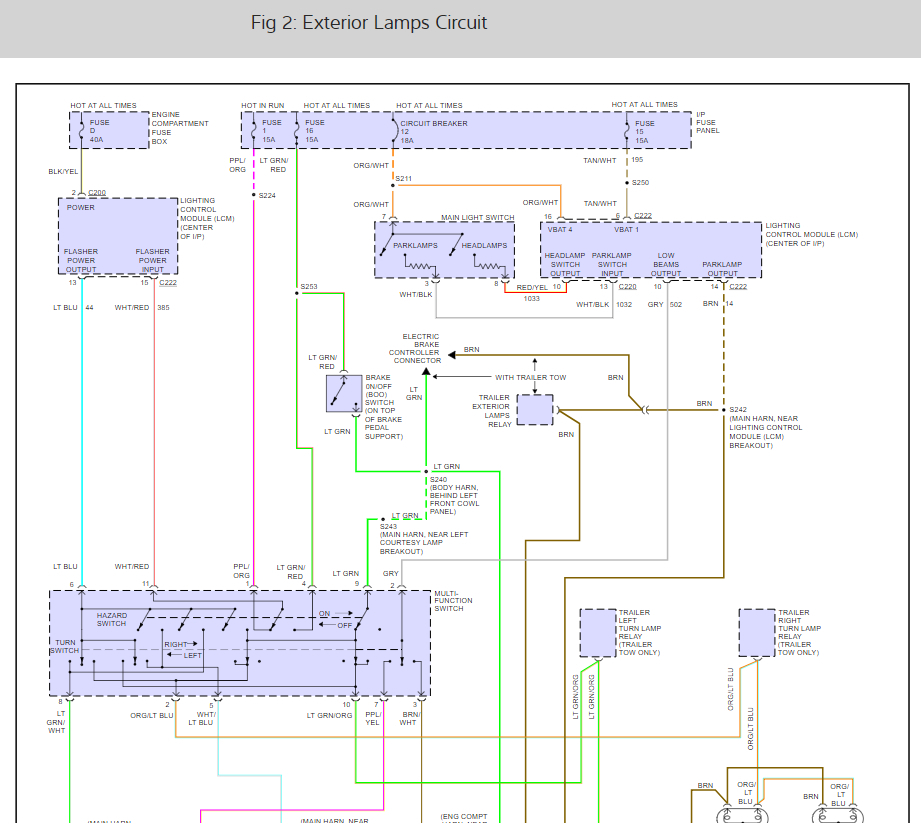Image resolution: width=921 pixels, height=836 pixels.
Task: Click the "LT GRN/ORG" label at pin 10
Action: [x=330, y=716]
